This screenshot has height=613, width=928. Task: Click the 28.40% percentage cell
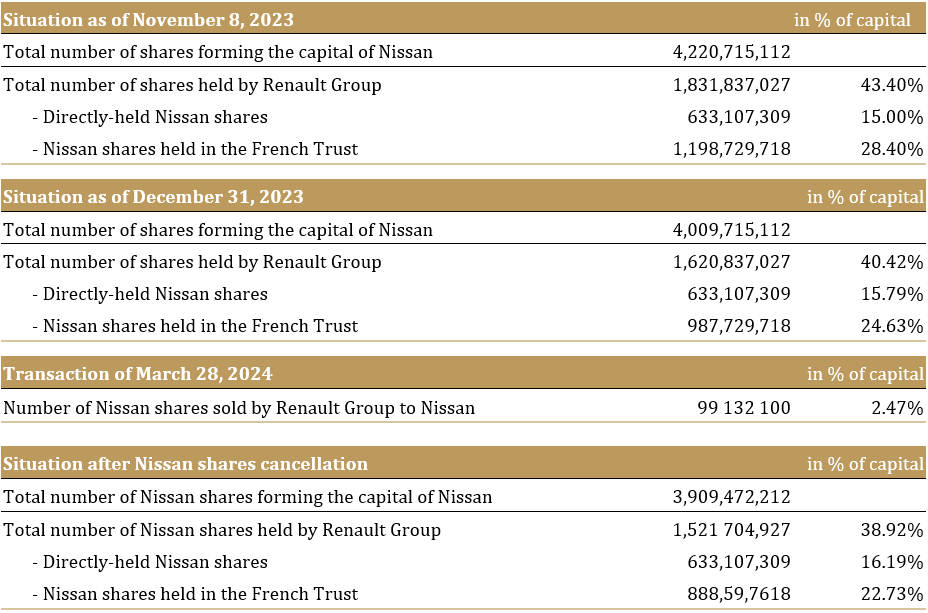(891, 149)
